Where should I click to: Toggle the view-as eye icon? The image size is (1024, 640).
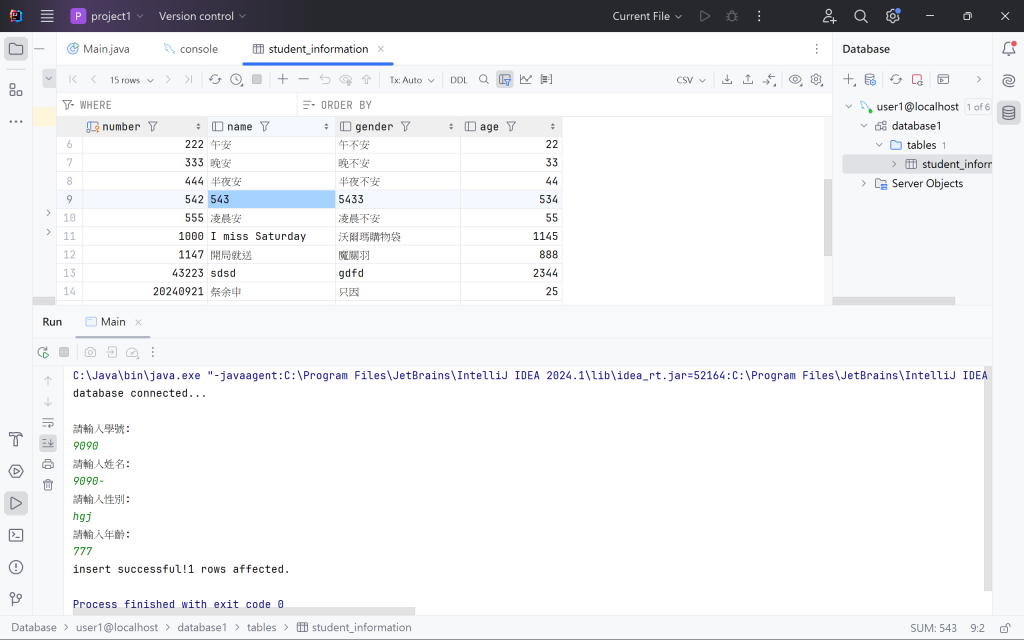pyautogui.click(x=795, y=79)
